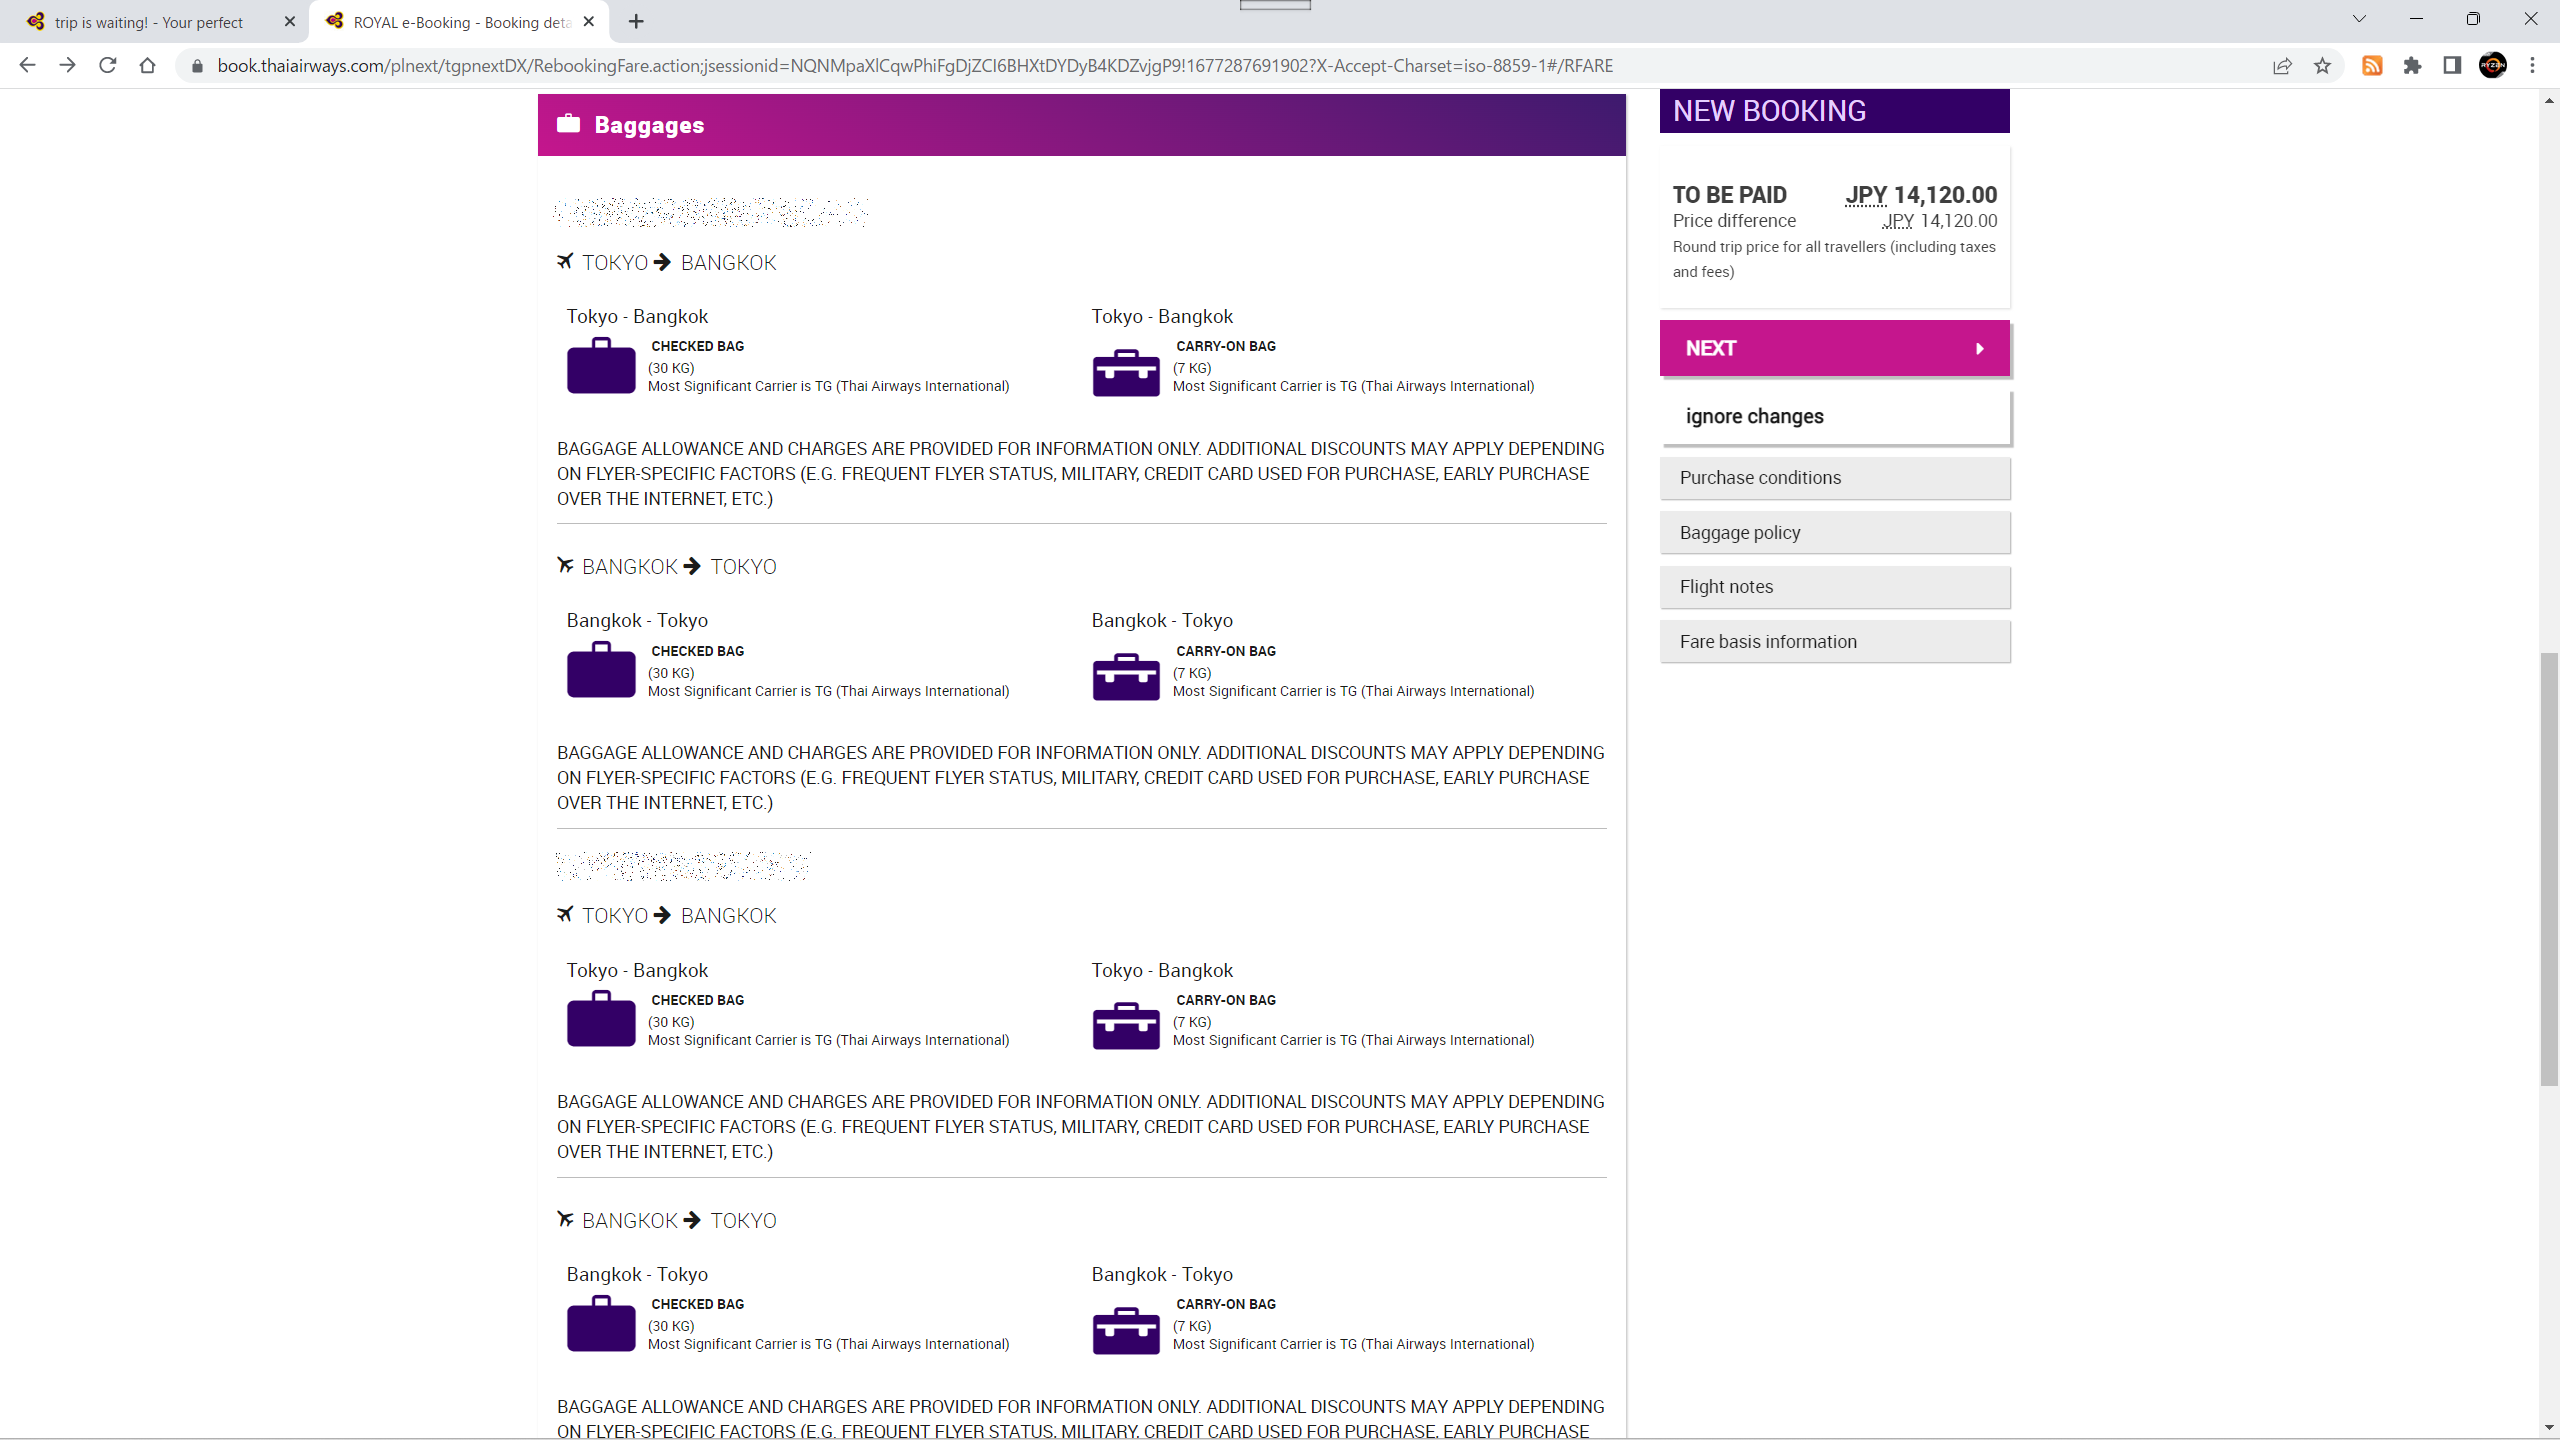This screenshot has height=1440, width=2560.
Task: Click the vertical page scrollbar thumb
Action: pyautogui.click(x=2549, y=870)
